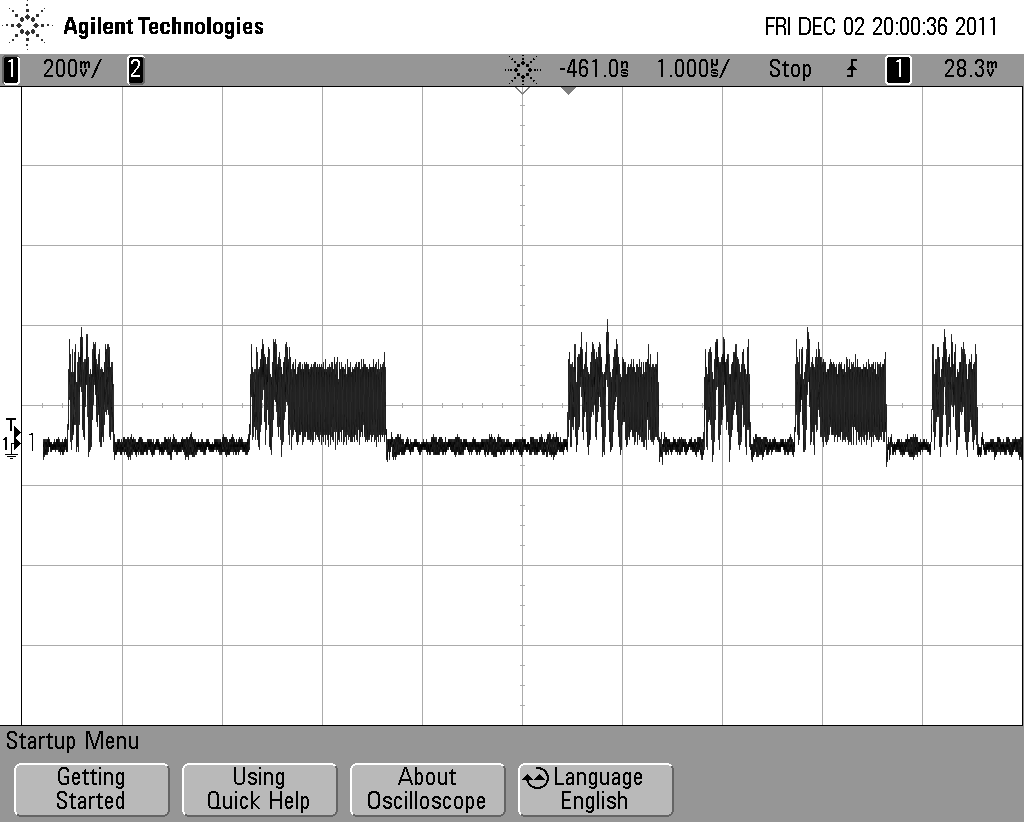Click the Language rotate knob icon
1024x822 pixels.
click(x=536, y=778)
